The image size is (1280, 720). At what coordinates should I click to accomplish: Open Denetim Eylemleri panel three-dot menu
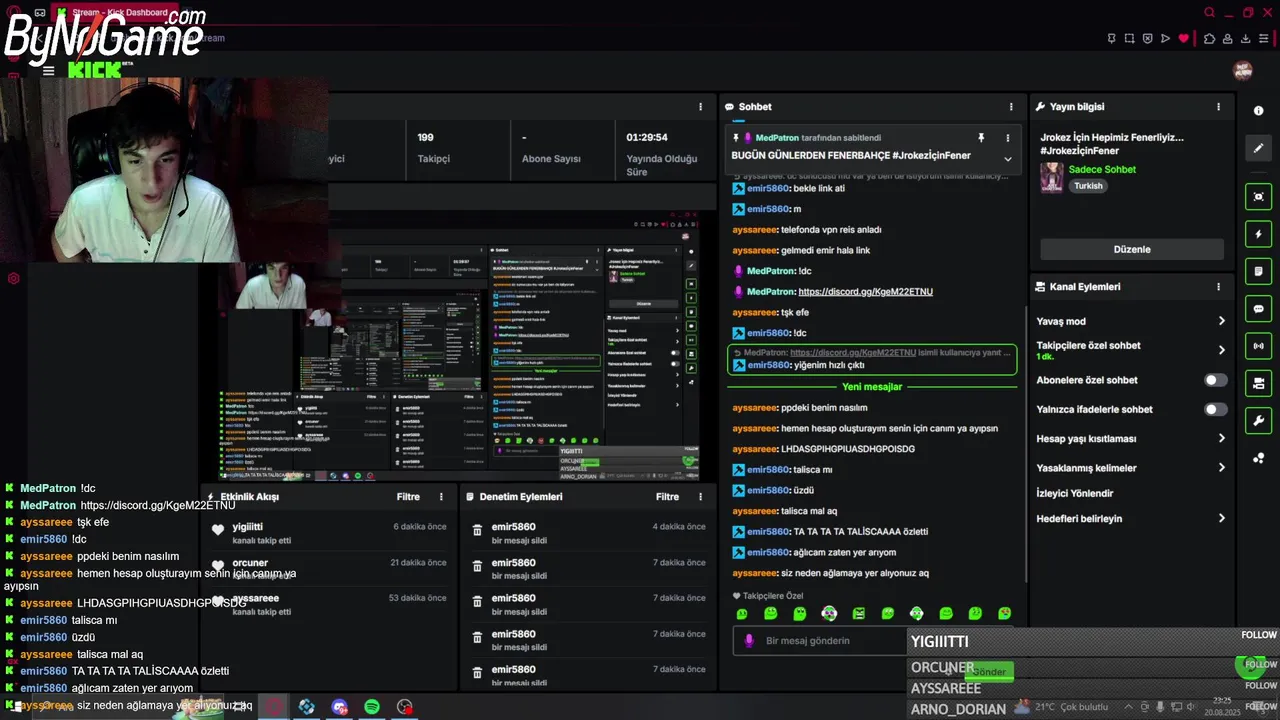pos(700,496)
